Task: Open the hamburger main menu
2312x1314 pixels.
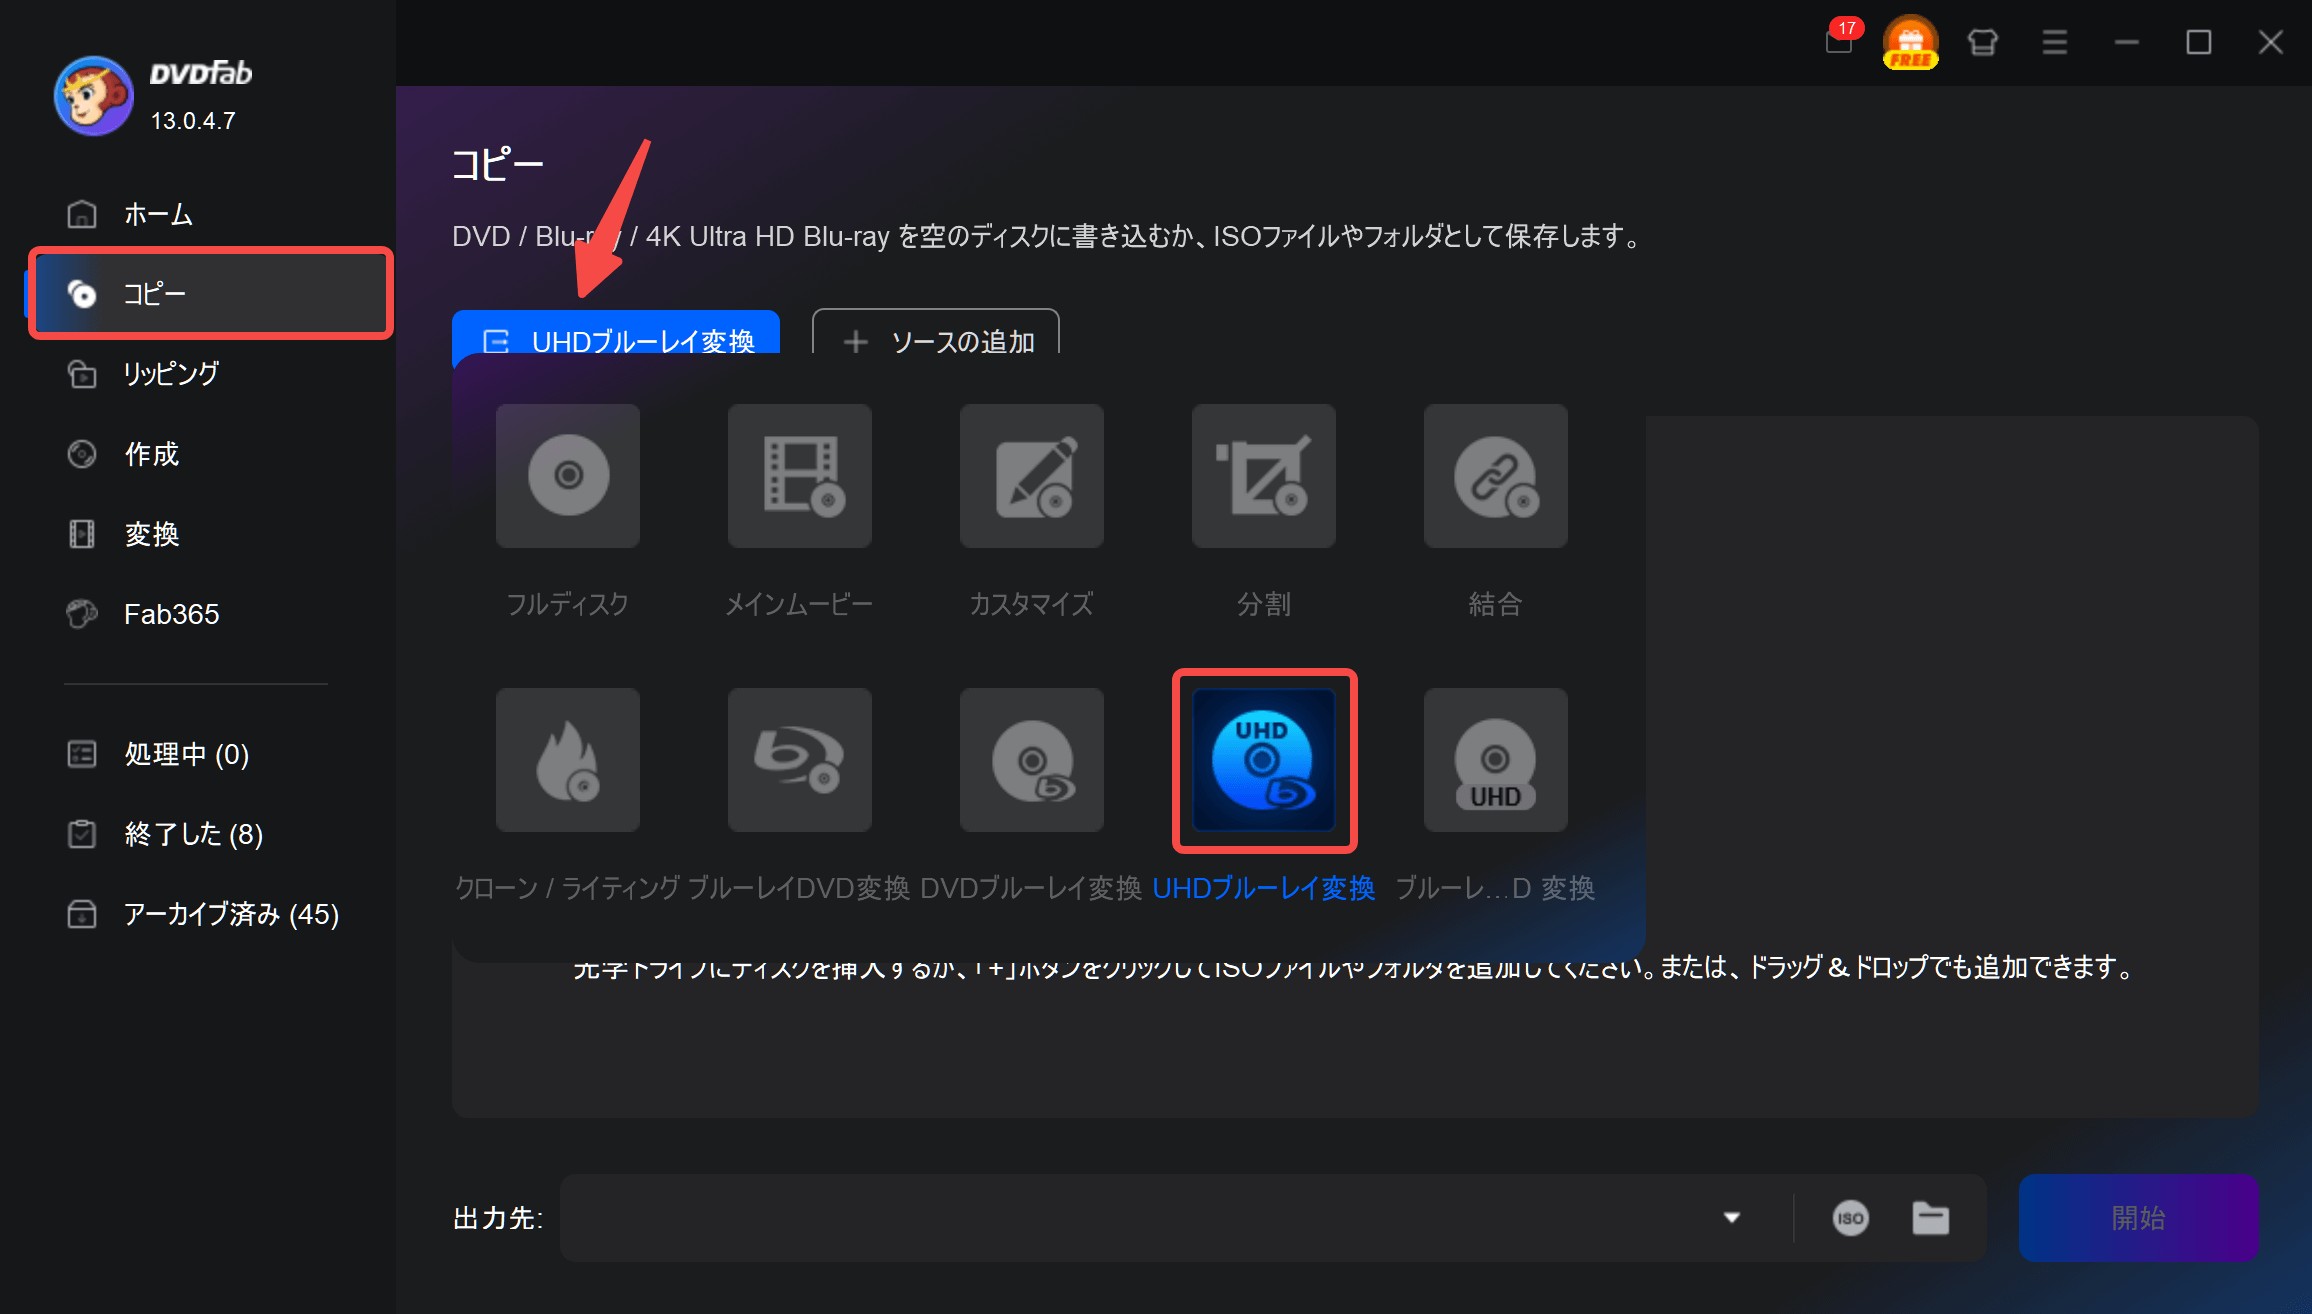Action: (2054, 42)
